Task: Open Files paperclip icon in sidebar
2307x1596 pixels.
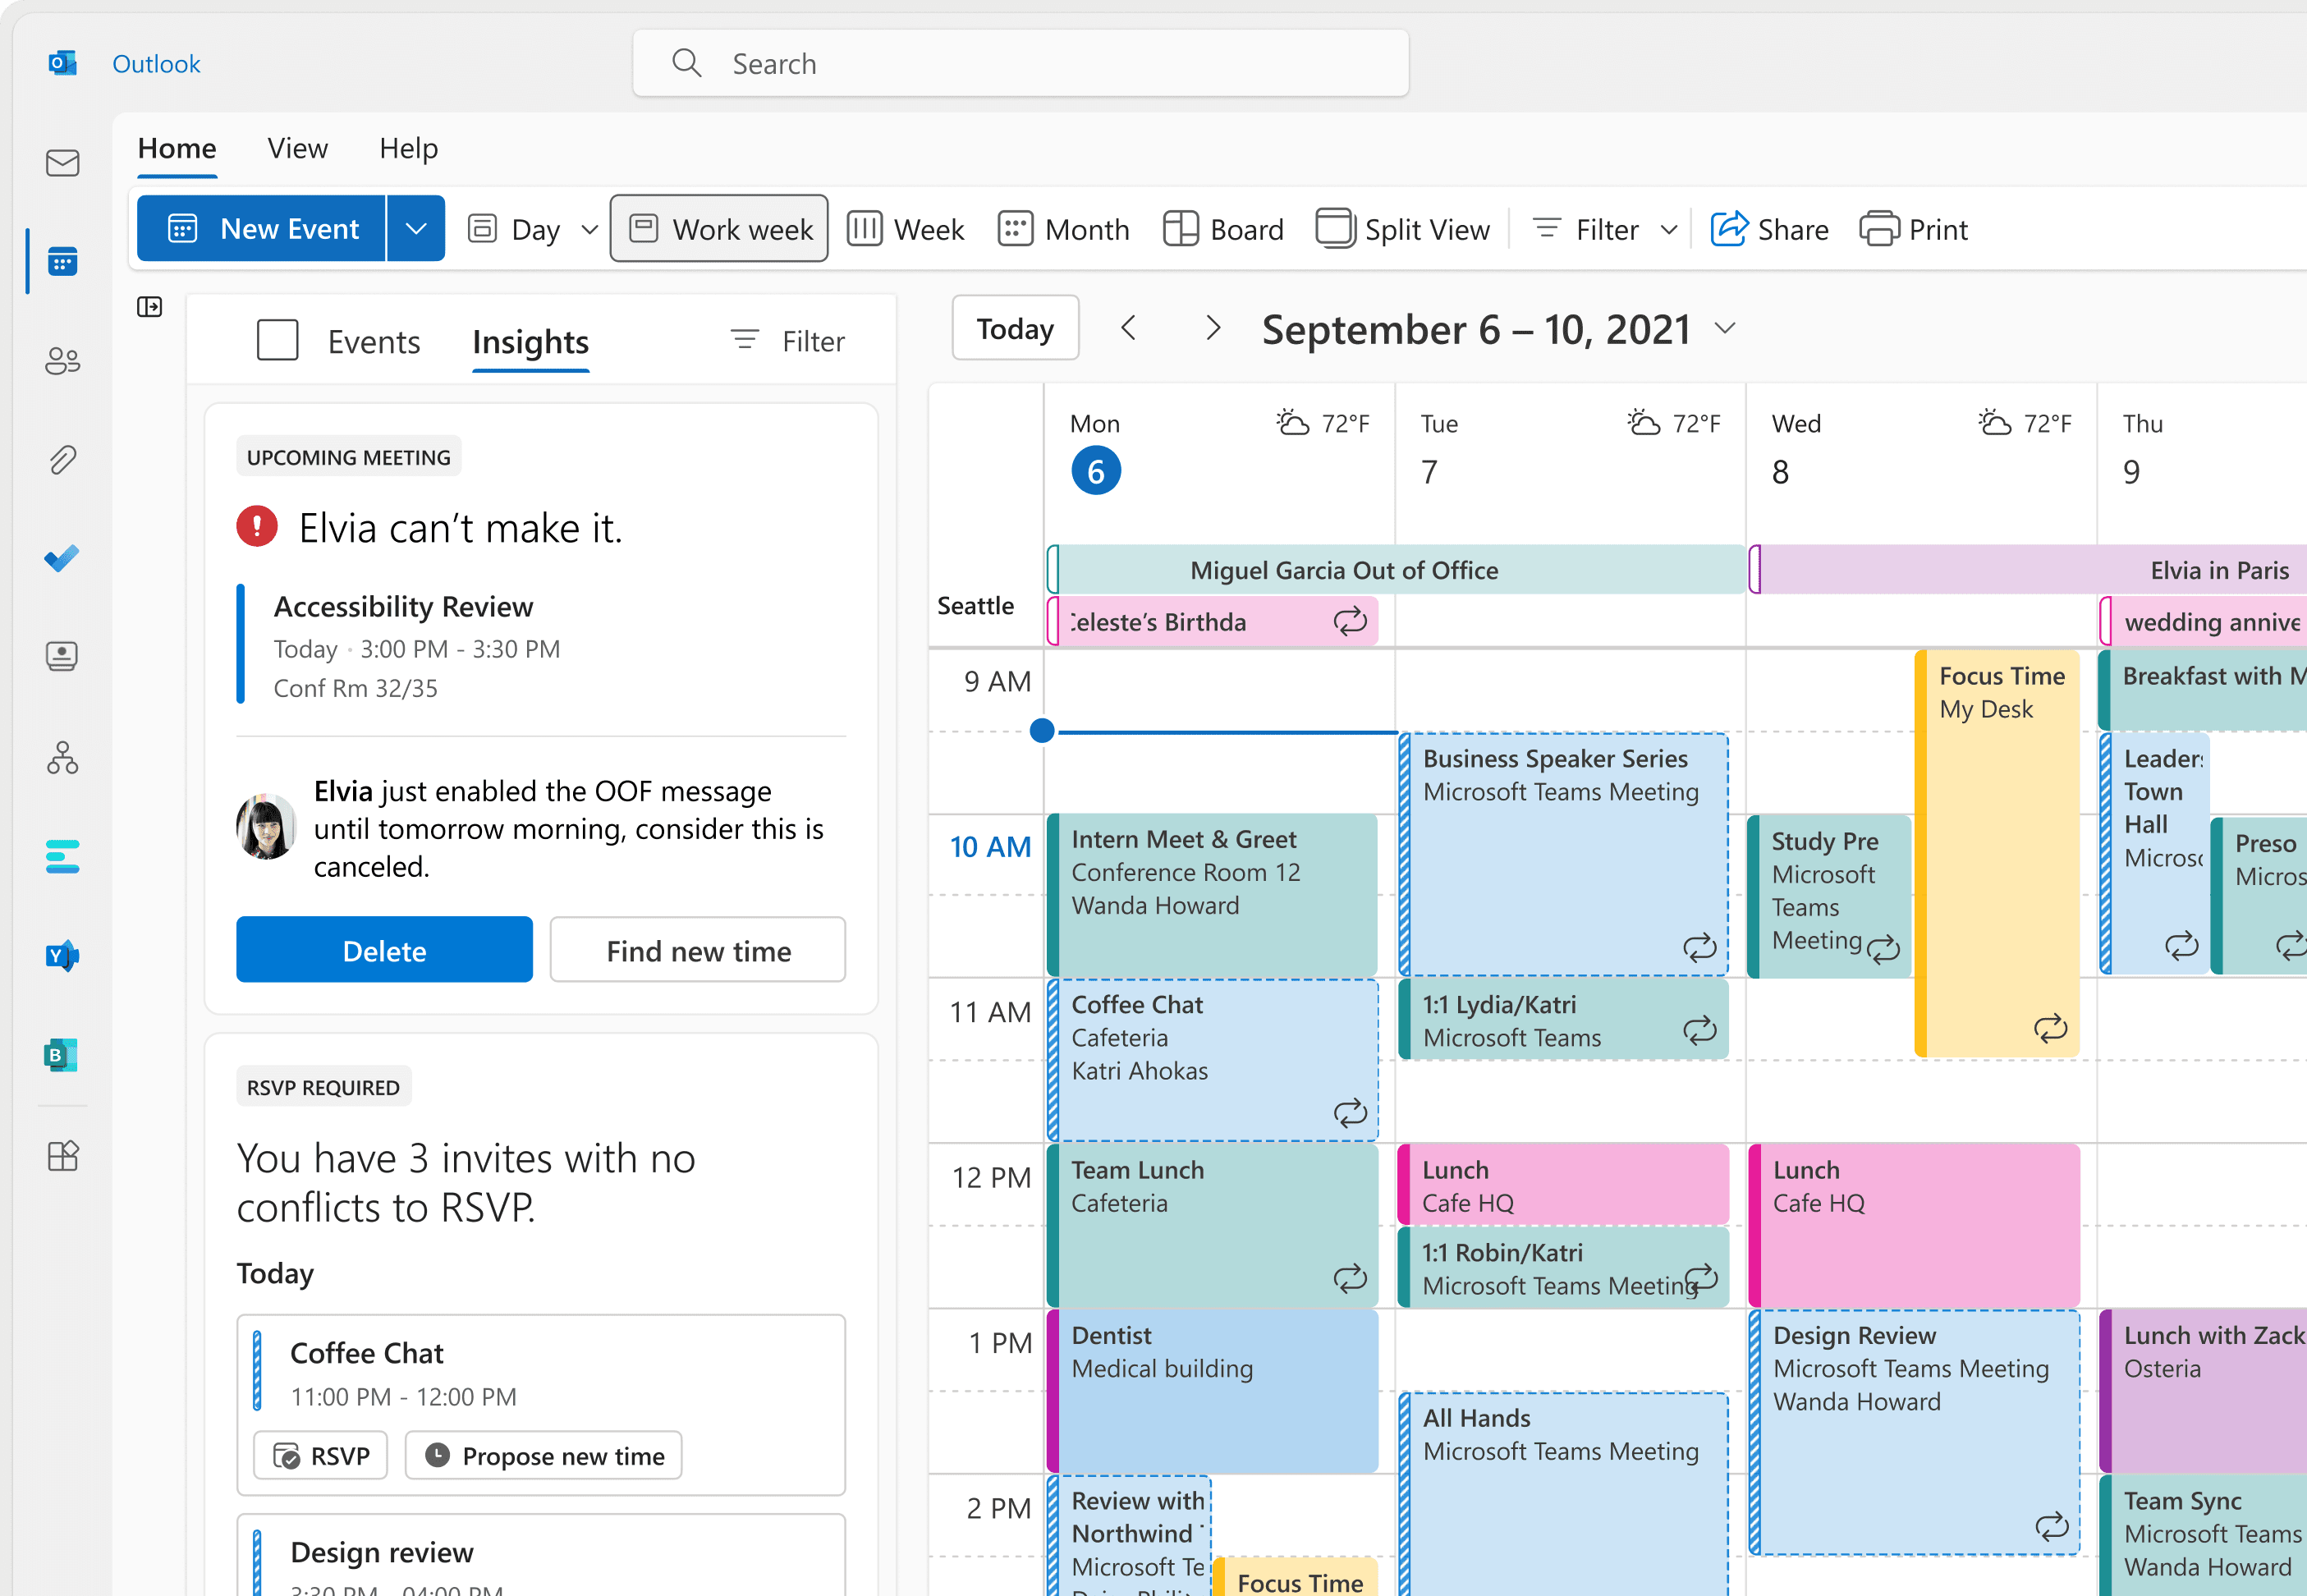Action: pos(62,459)
